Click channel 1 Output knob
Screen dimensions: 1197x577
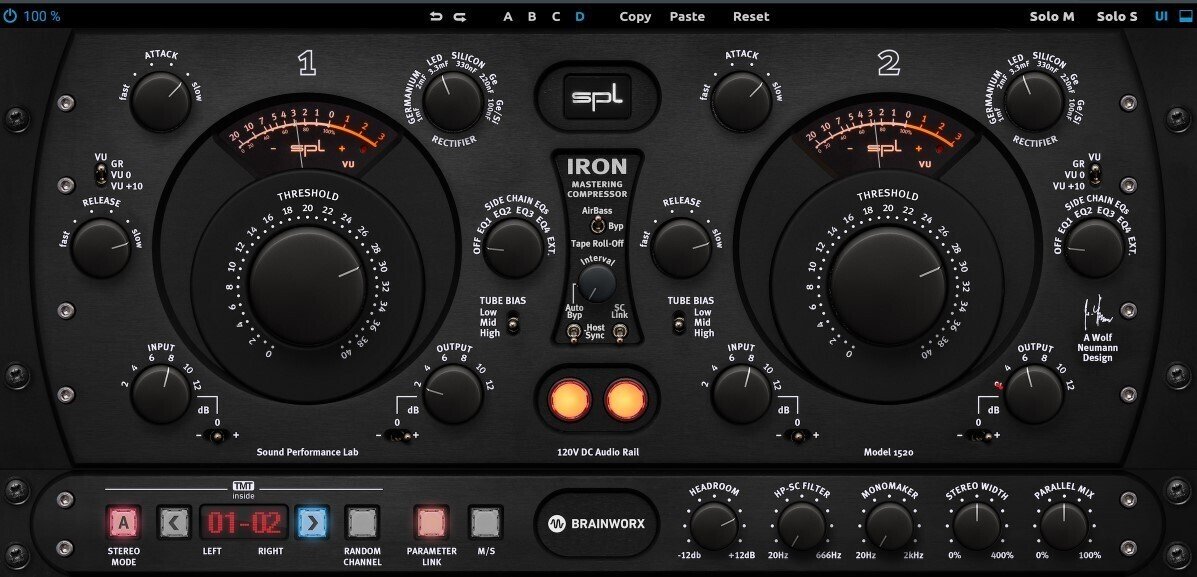tap(453, 394)
